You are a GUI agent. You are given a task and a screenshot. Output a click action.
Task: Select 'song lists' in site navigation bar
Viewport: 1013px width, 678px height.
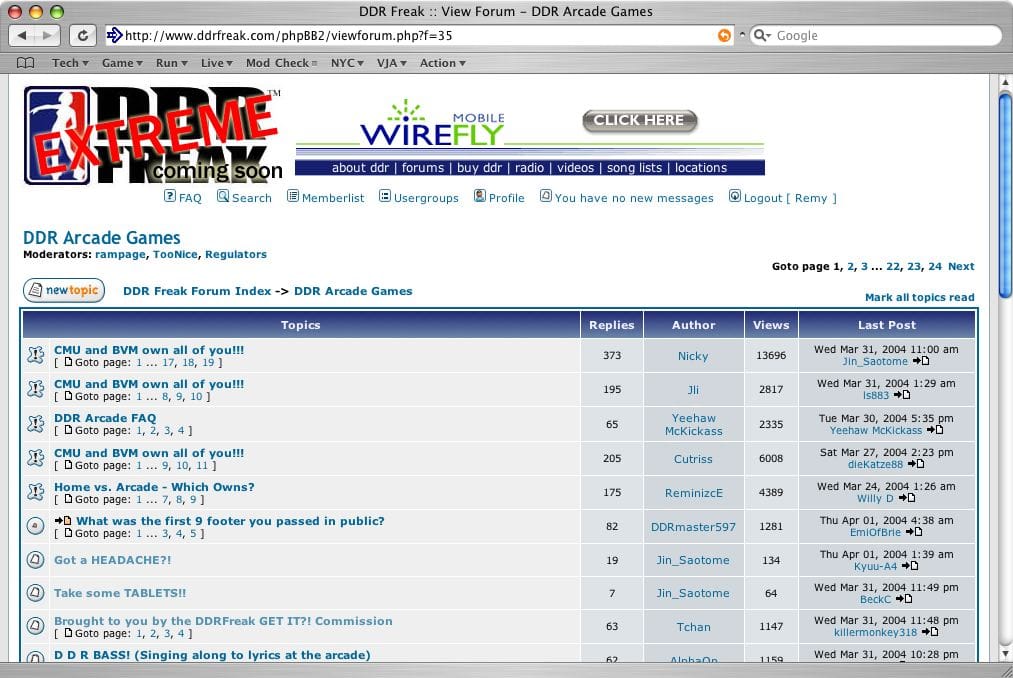(634, 168)
